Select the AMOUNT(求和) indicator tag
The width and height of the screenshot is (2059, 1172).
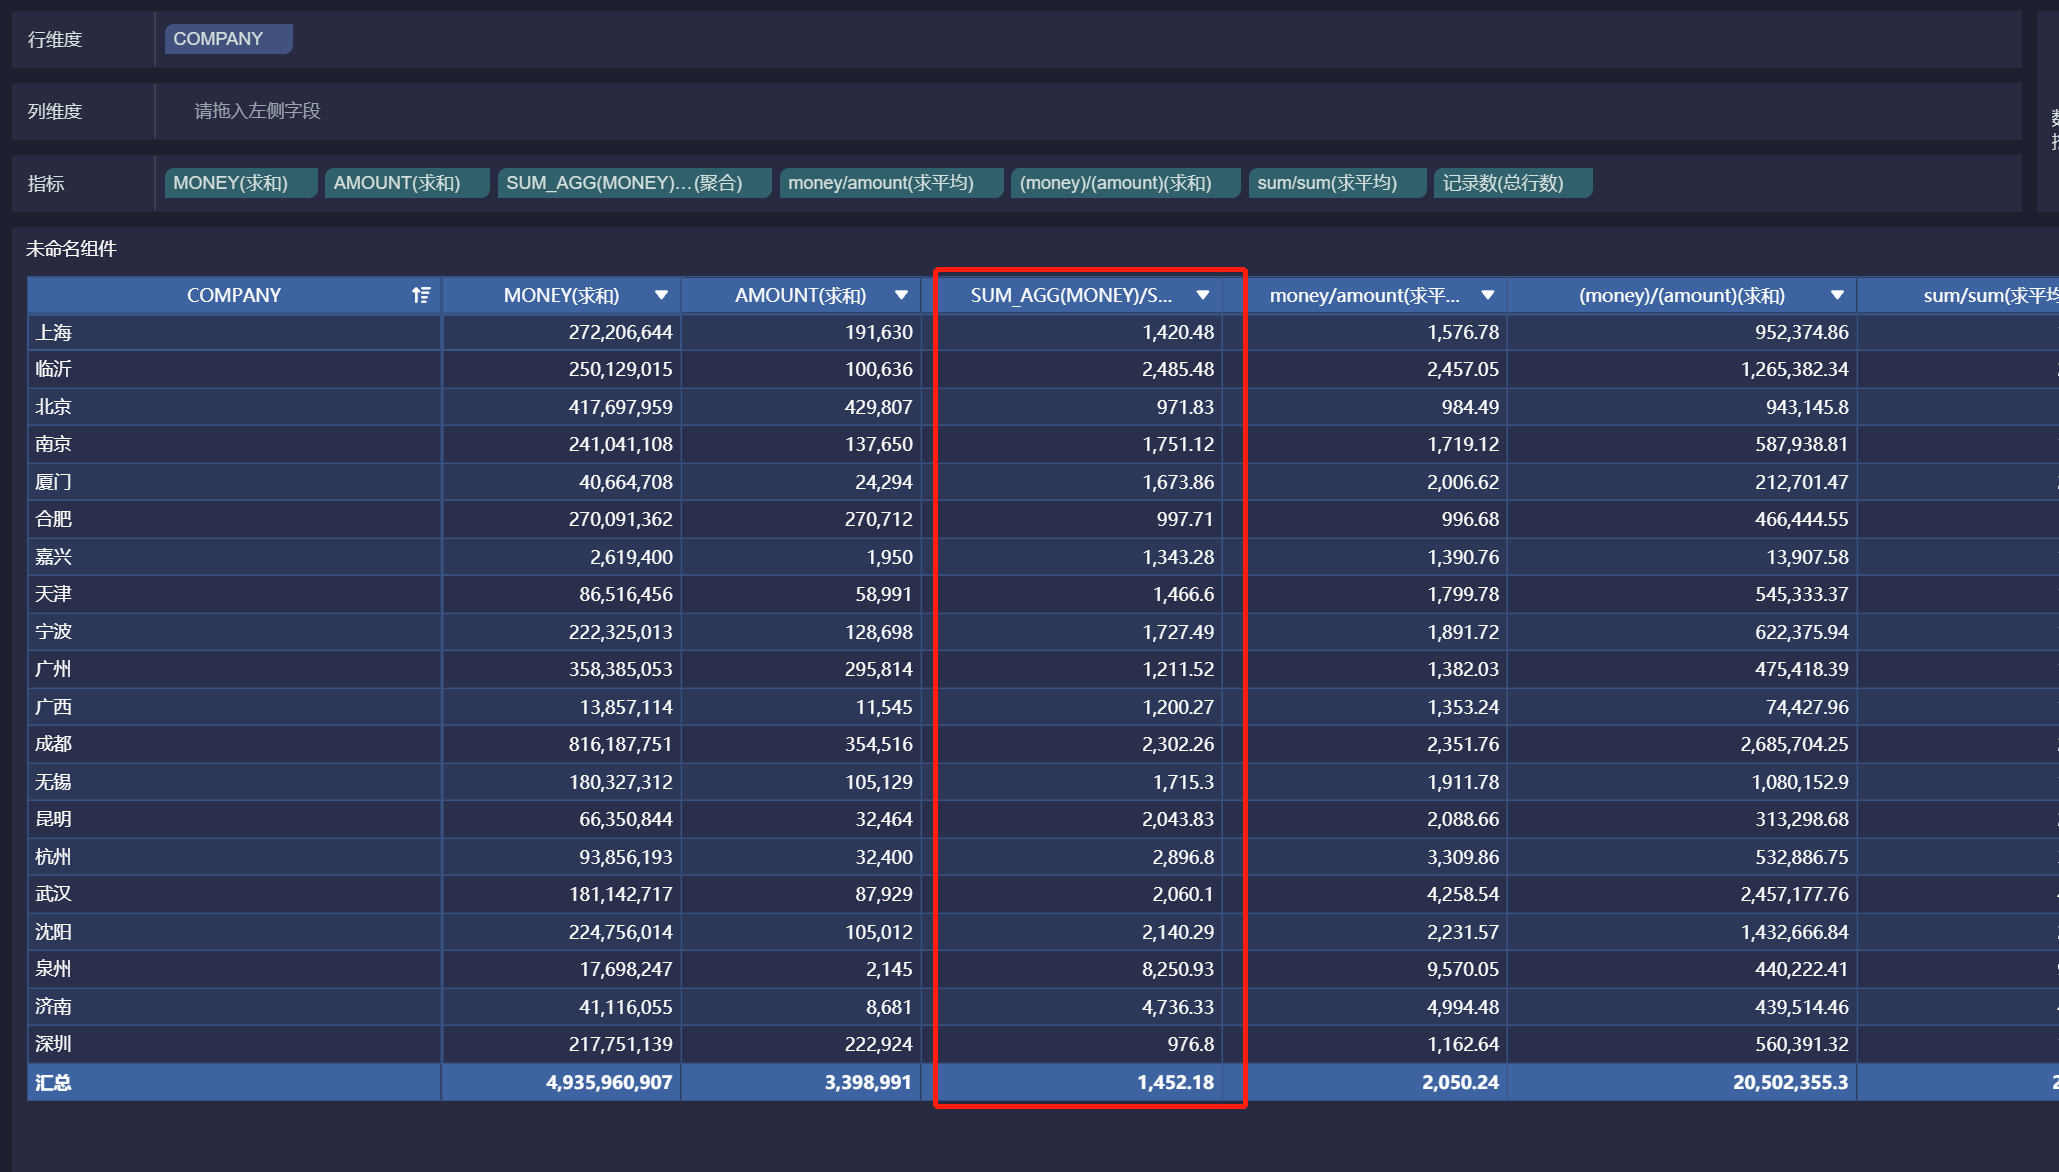tap(407, 183)
